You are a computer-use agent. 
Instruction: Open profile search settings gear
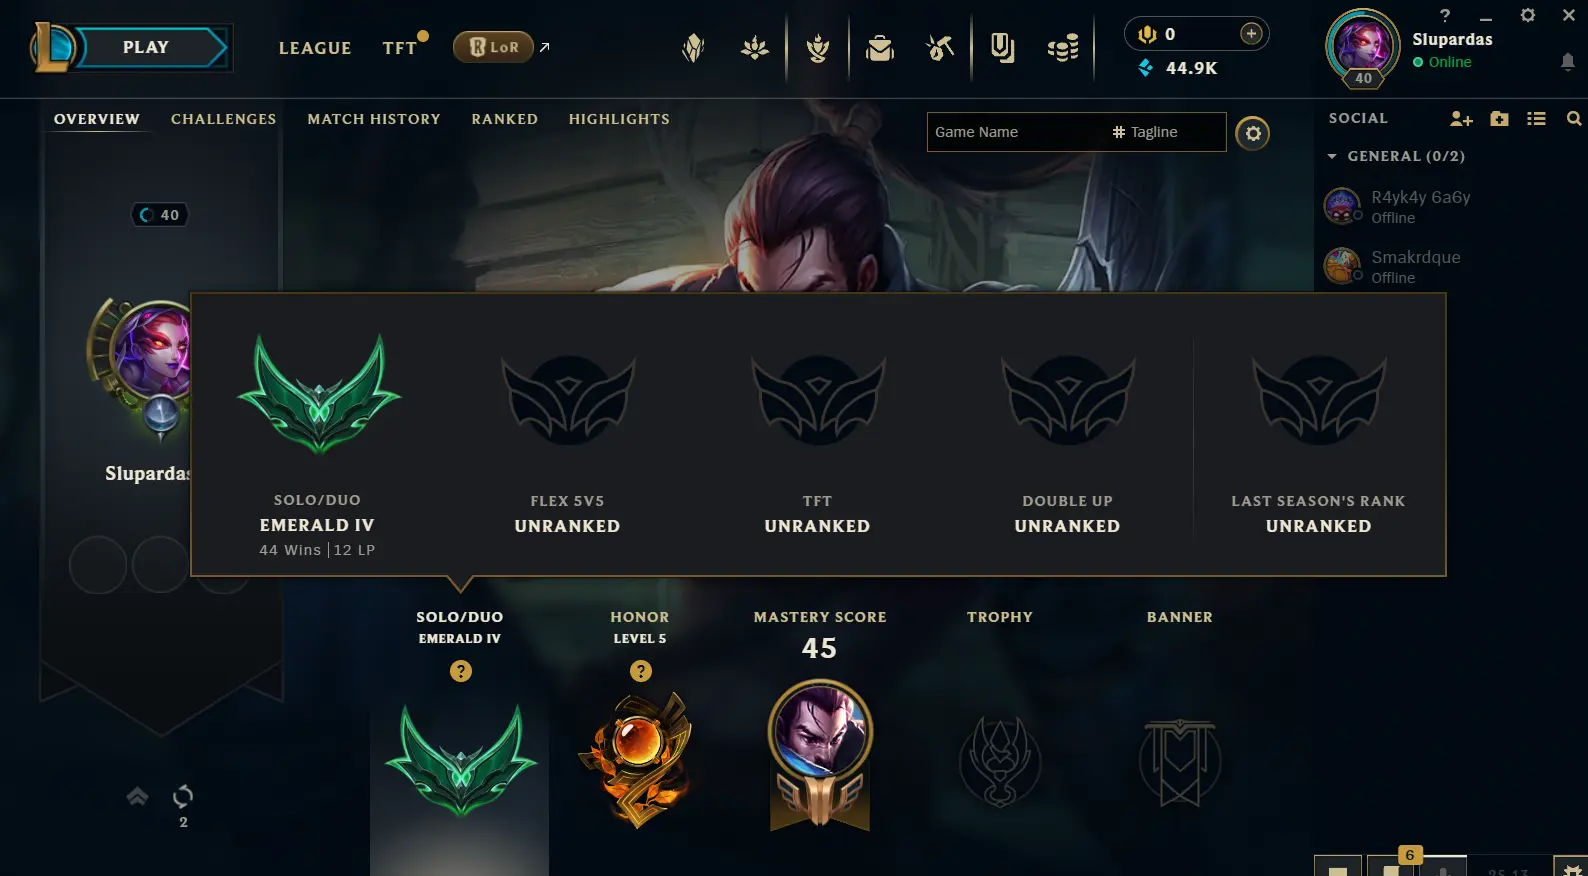[x=1253, y=133]
